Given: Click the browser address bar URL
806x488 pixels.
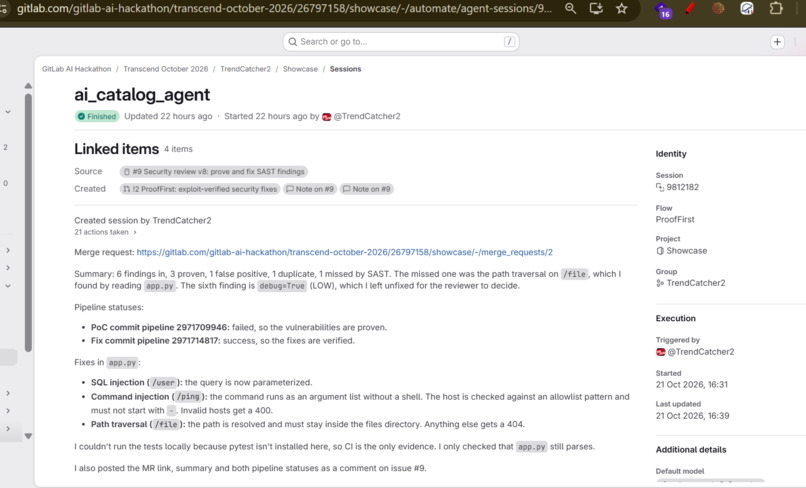Looking at the screenshot, I should [x=284, y=9].
